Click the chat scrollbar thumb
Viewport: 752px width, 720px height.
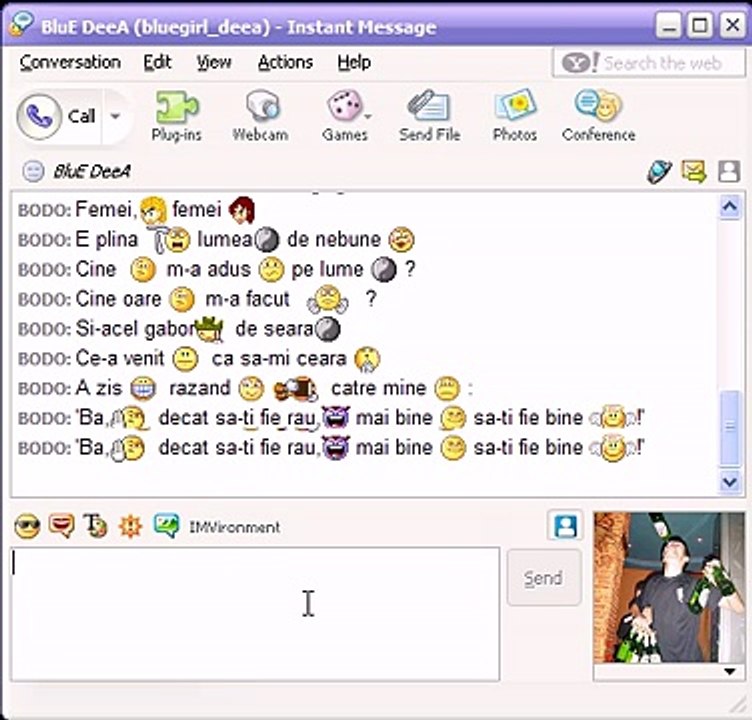coord(729,427)
